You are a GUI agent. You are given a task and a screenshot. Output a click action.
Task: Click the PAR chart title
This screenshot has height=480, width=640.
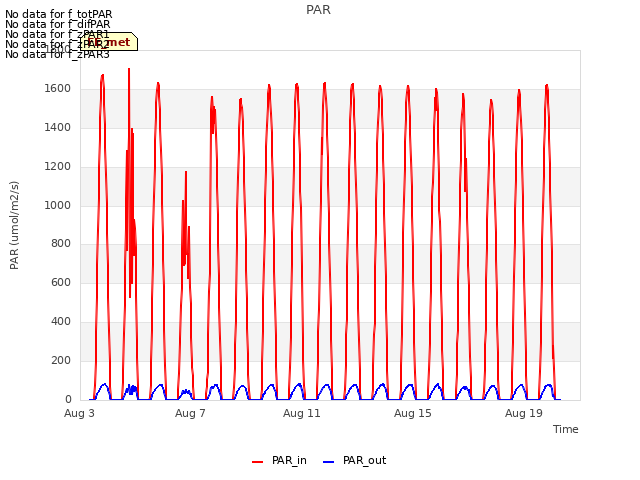[318, 10]
